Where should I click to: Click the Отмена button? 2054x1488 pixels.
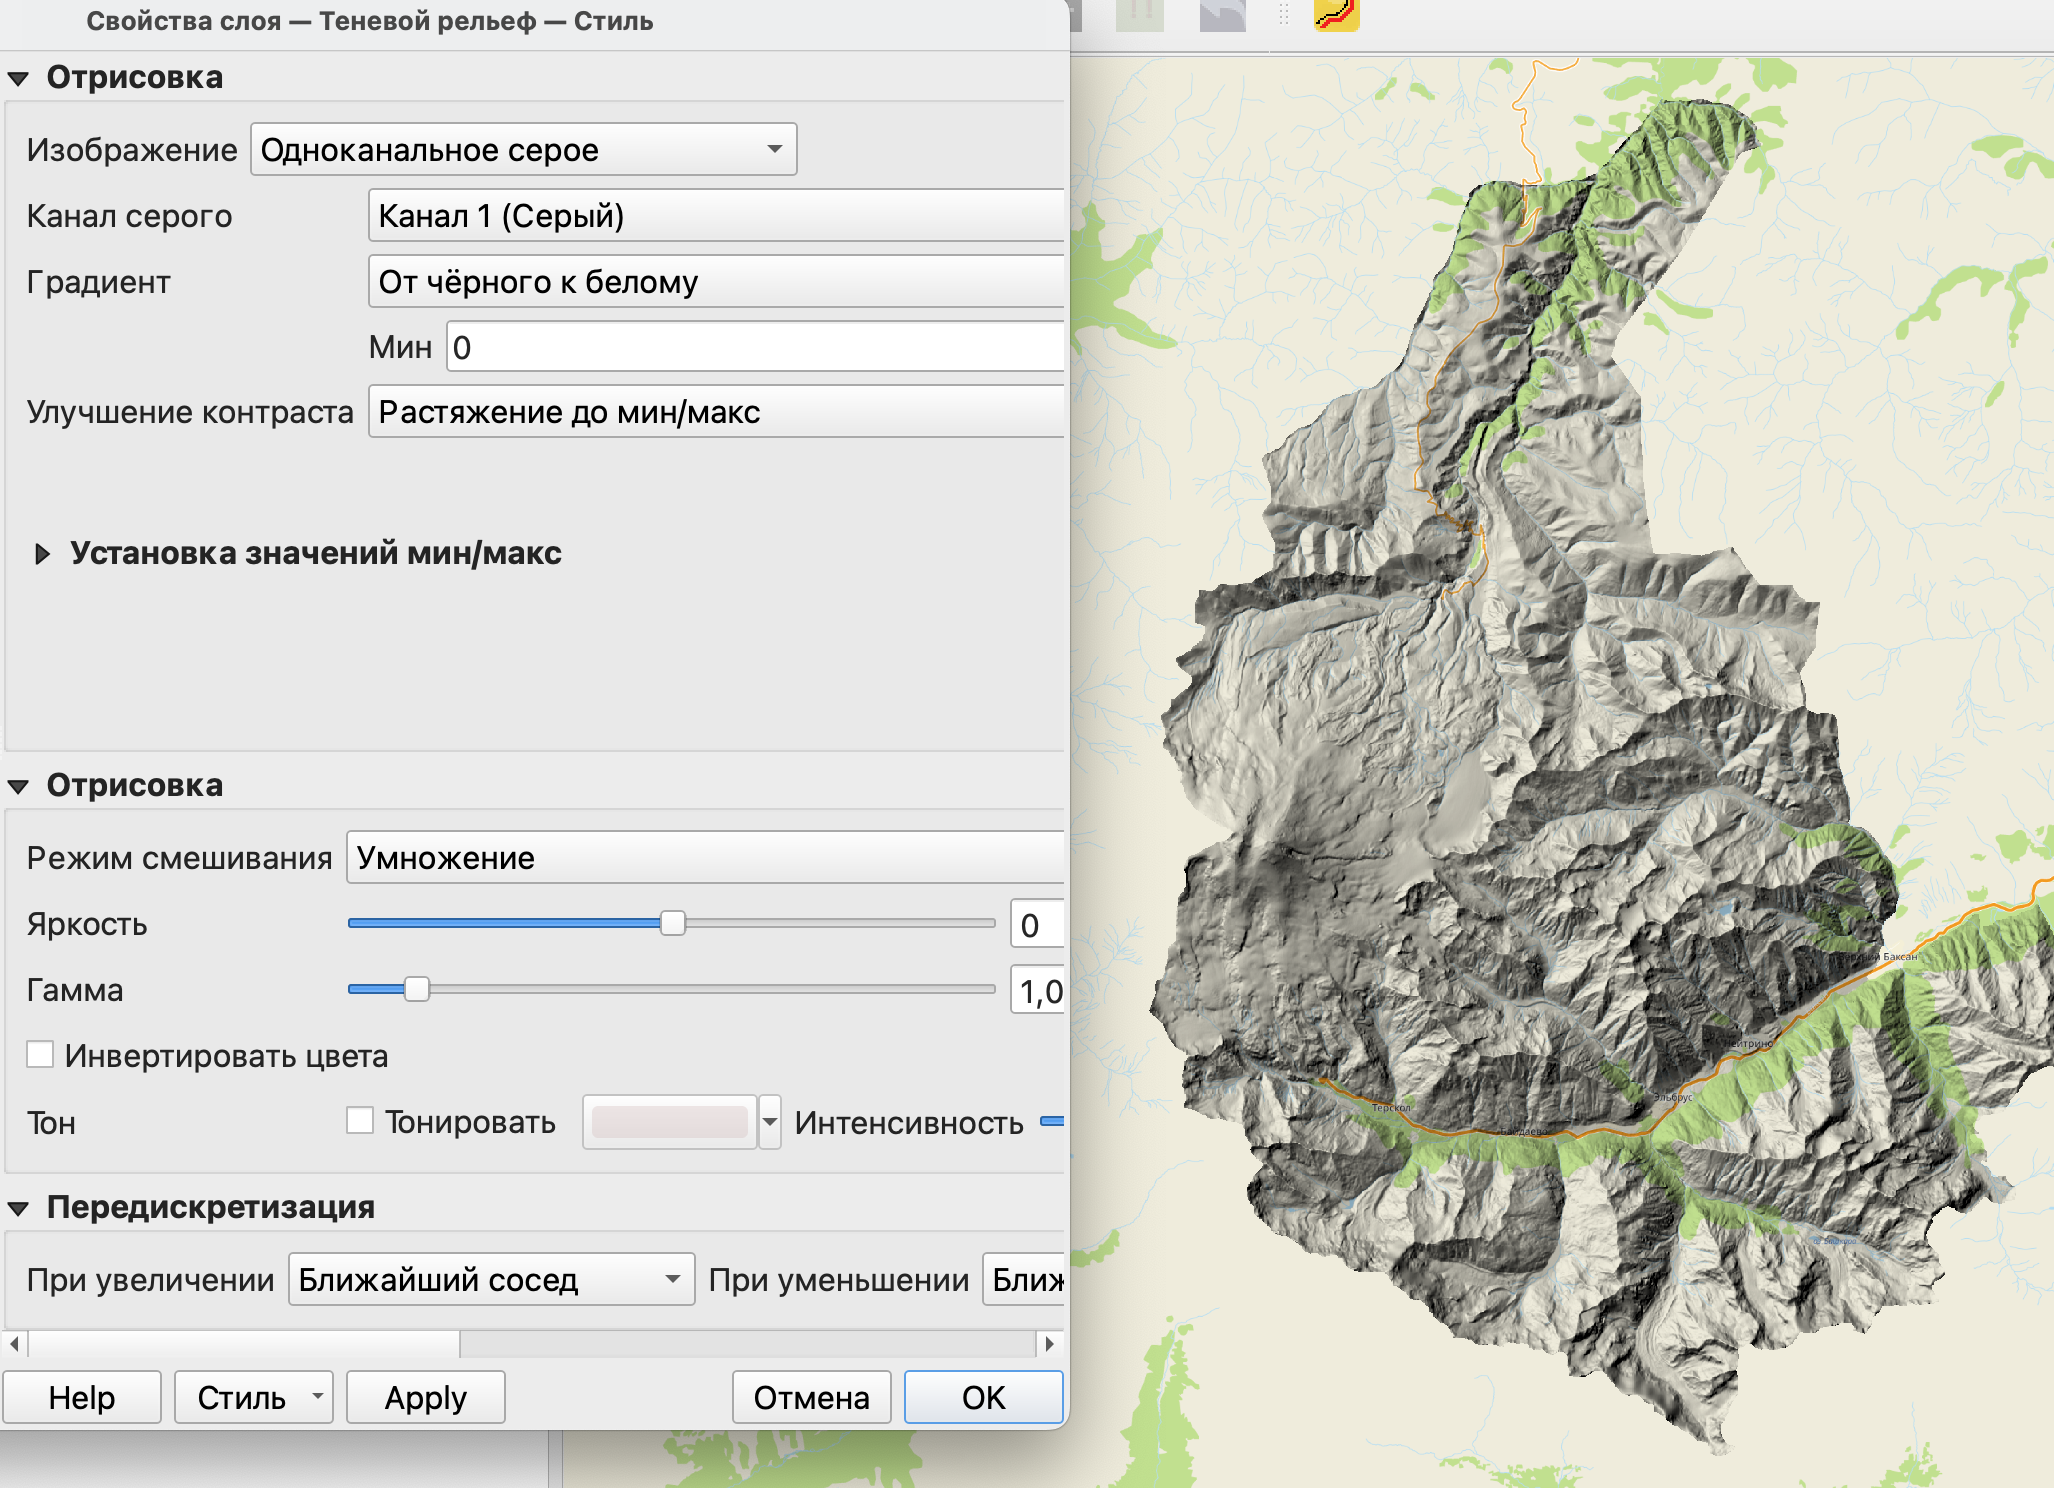coord(811,1397)
